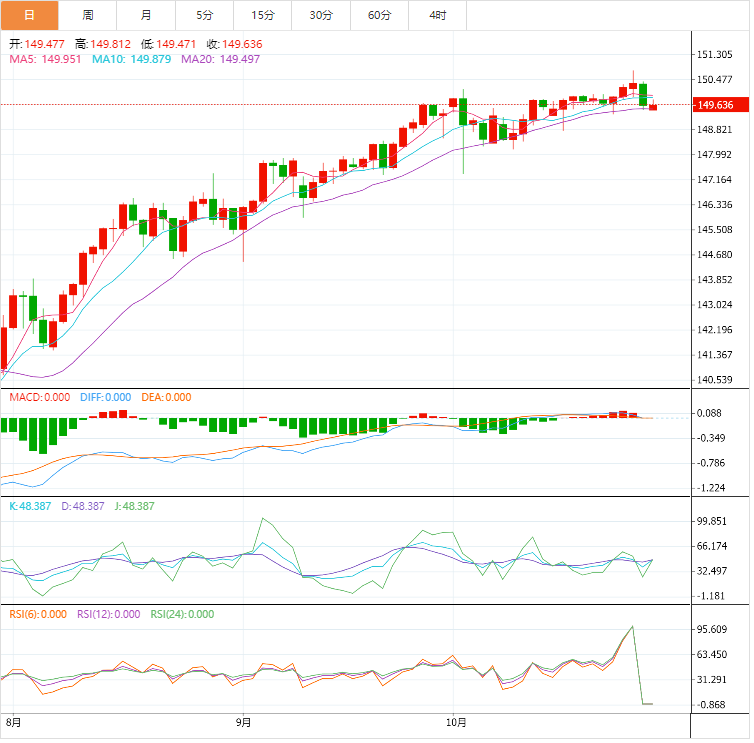Image resolution: width=754 pixels, height=743 pixels.
Task: Click the MA5 indicator label
Action: 46,59
